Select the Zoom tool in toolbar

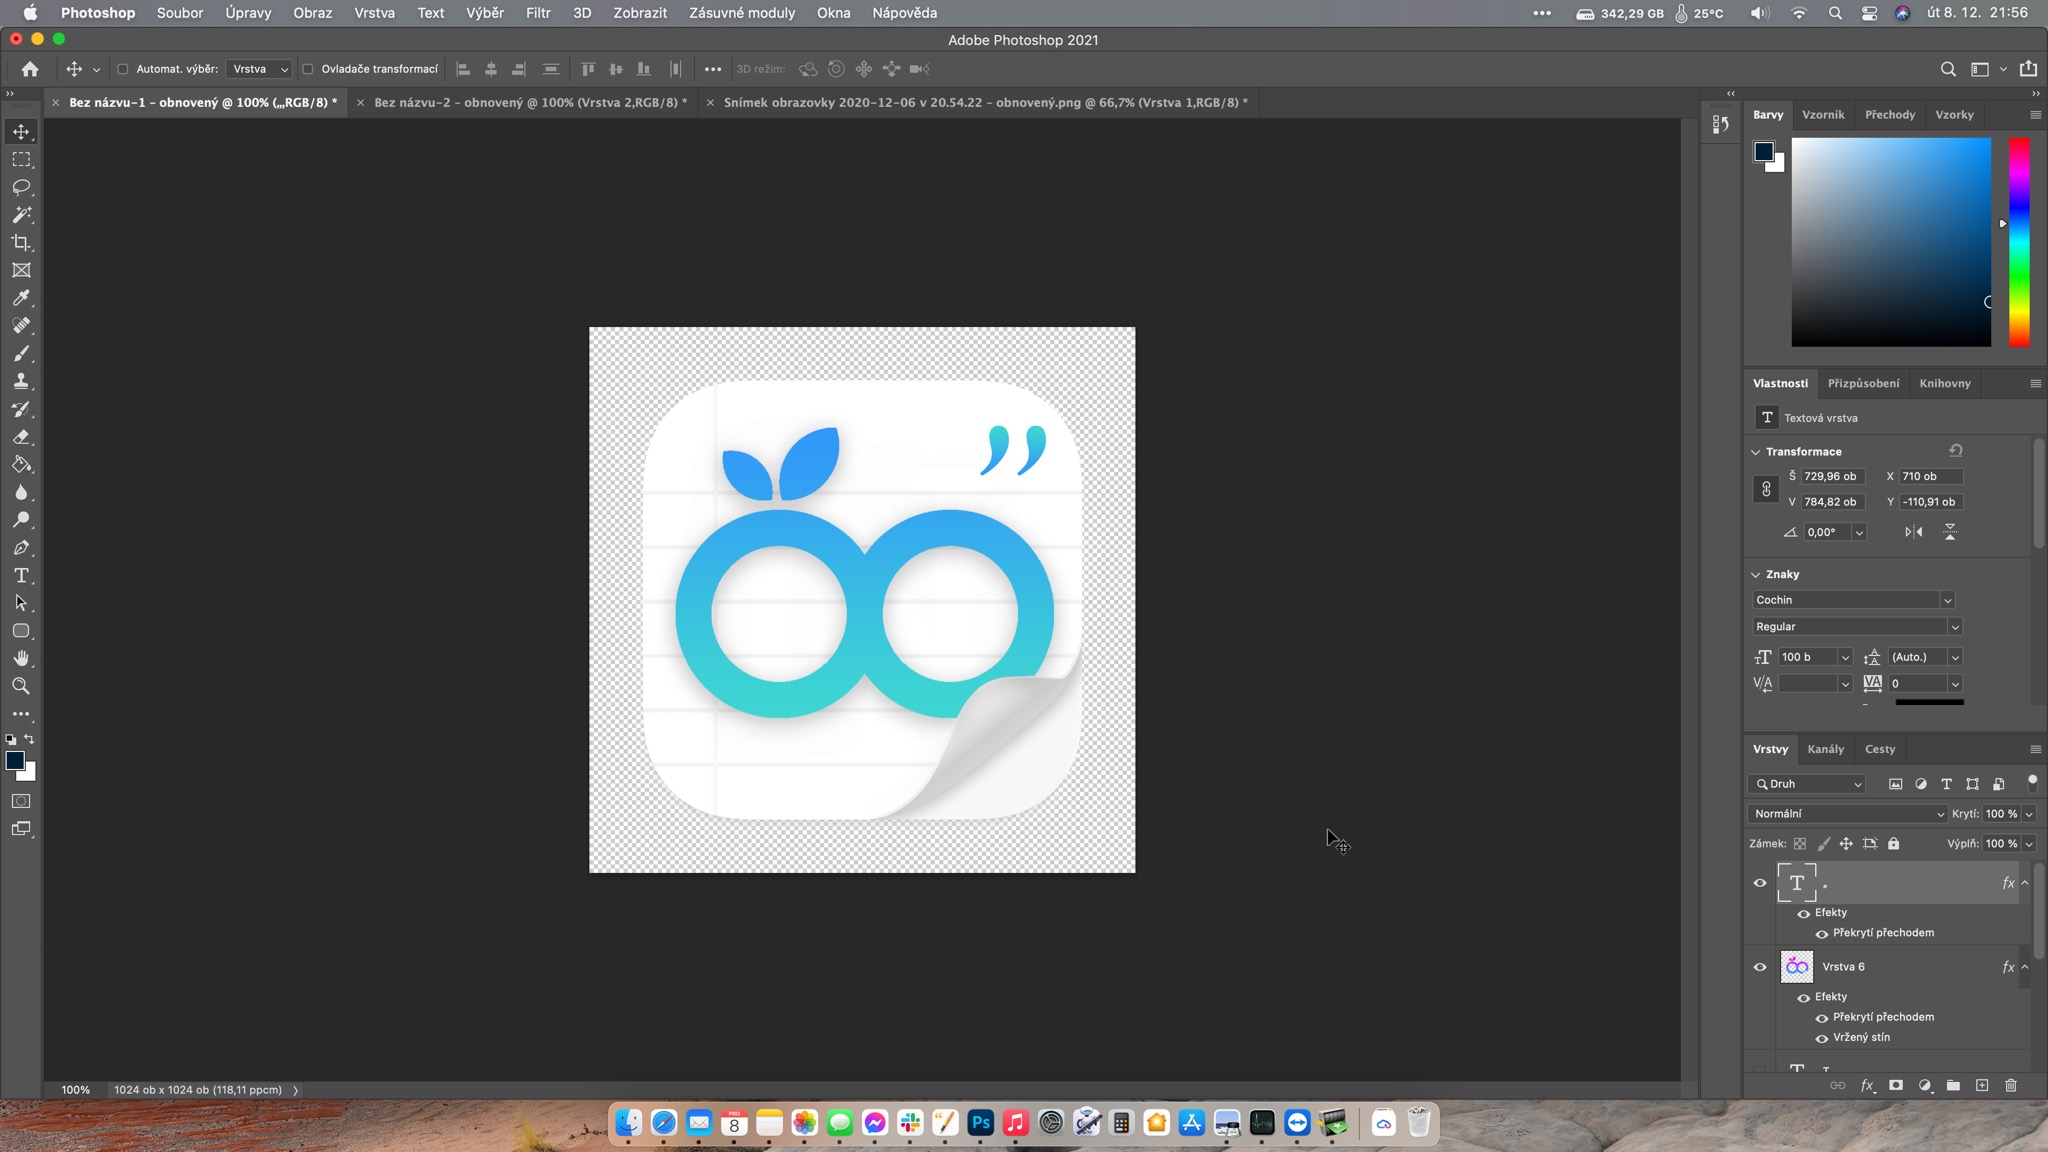point(21,686)
